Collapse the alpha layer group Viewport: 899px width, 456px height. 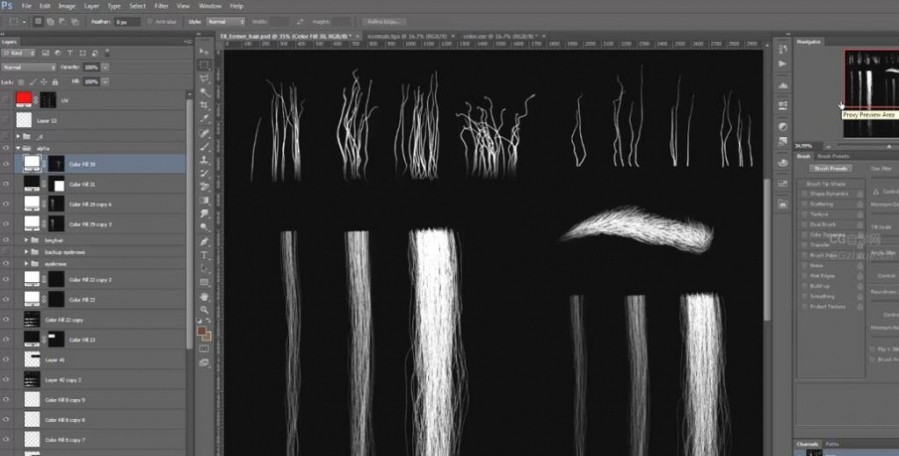tap(18, 148)
